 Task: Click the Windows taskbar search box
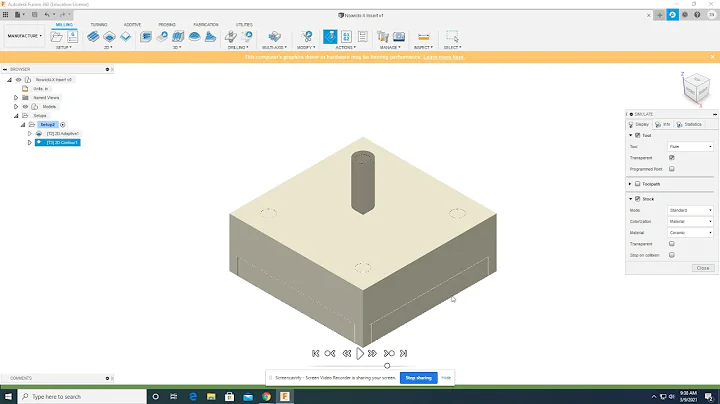82,396
